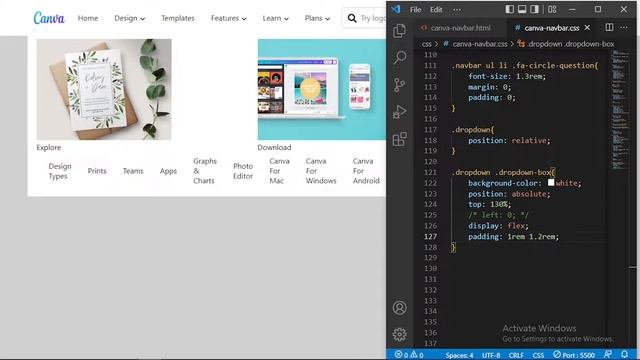This screenshot has height=360, width=640.
Task: Toggle the bottom panel layout
Action: pyautogui.click(x=522, y=9)
